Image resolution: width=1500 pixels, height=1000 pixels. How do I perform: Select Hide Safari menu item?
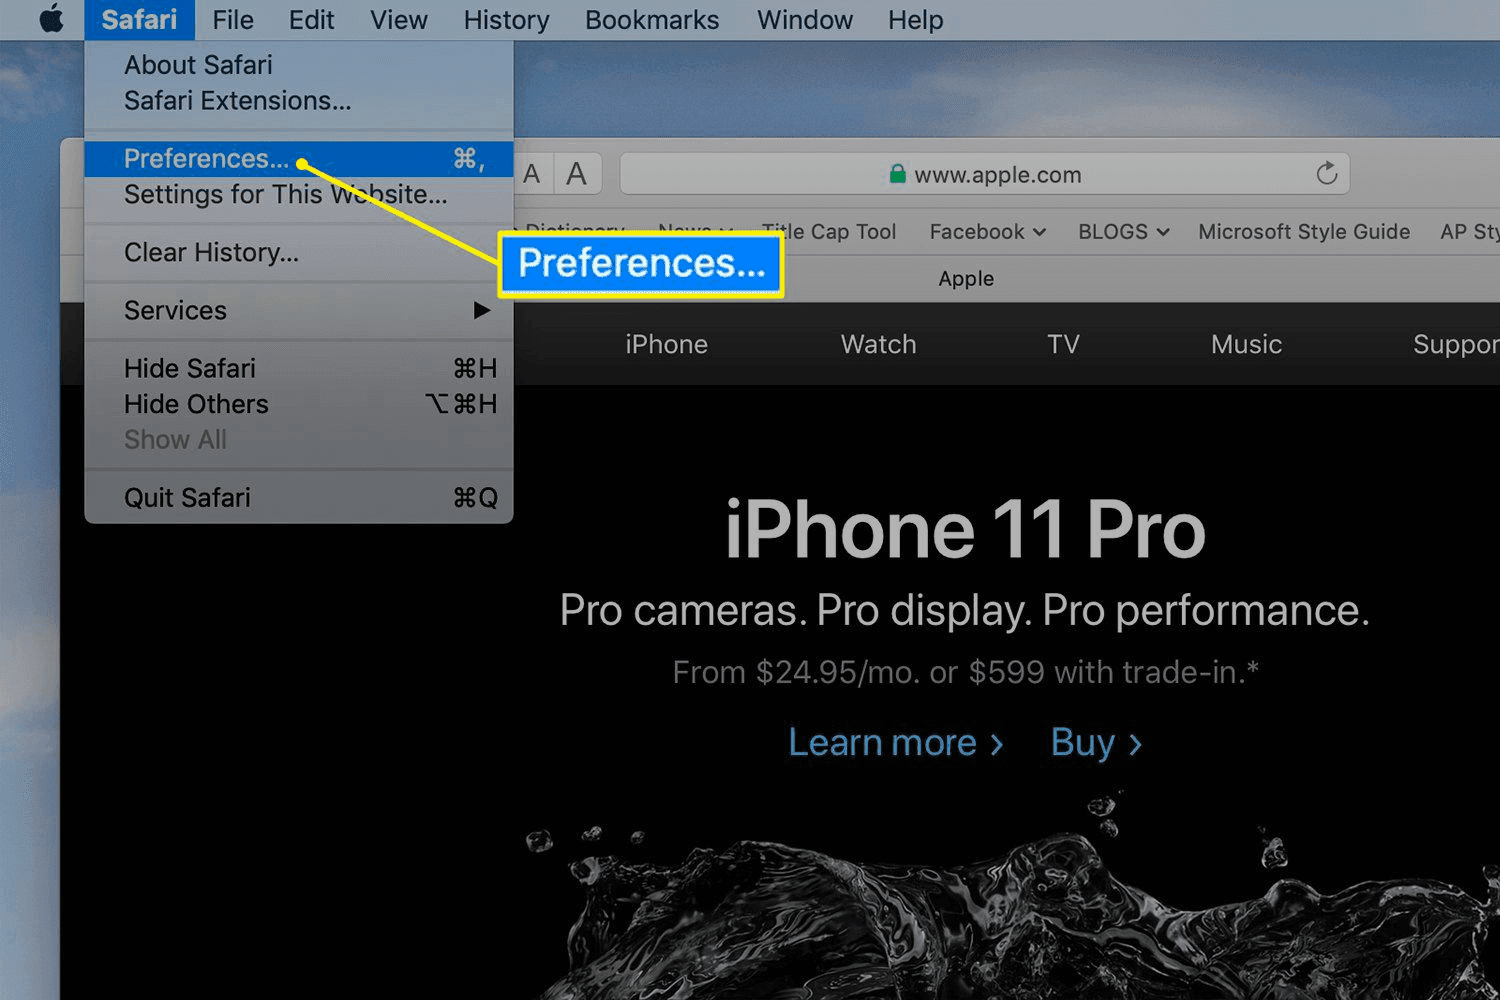click(x=299, y=368)
